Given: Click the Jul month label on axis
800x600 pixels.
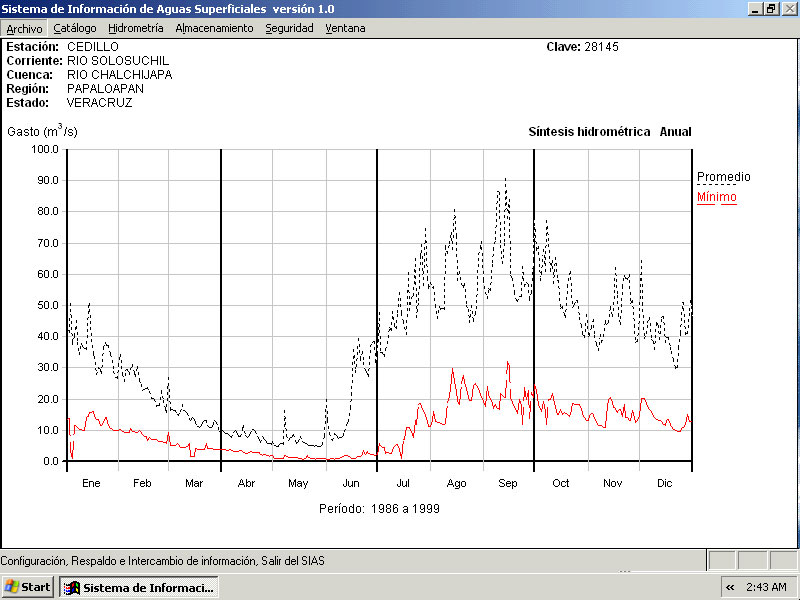Looking at the screenshot, I should [403, 483].
